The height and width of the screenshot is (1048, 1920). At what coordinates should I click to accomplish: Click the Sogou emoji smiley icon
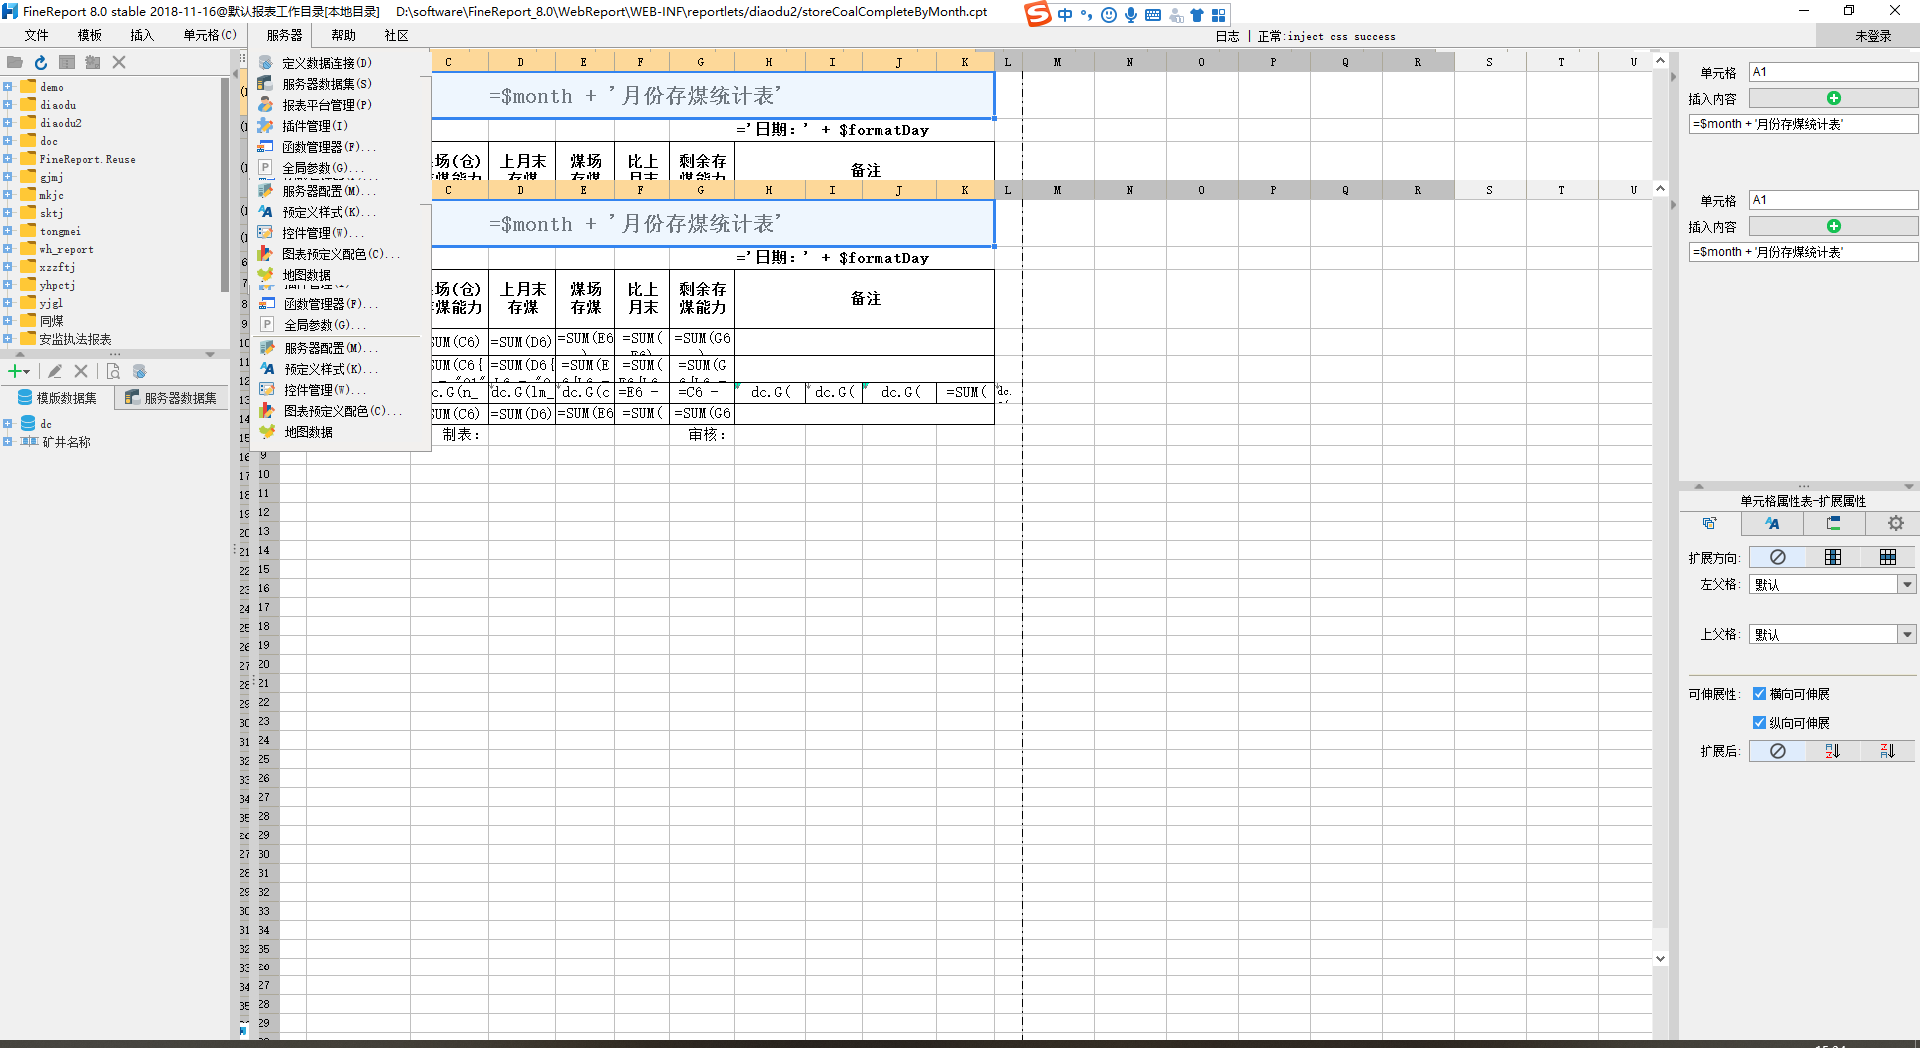pos(1109,15)
